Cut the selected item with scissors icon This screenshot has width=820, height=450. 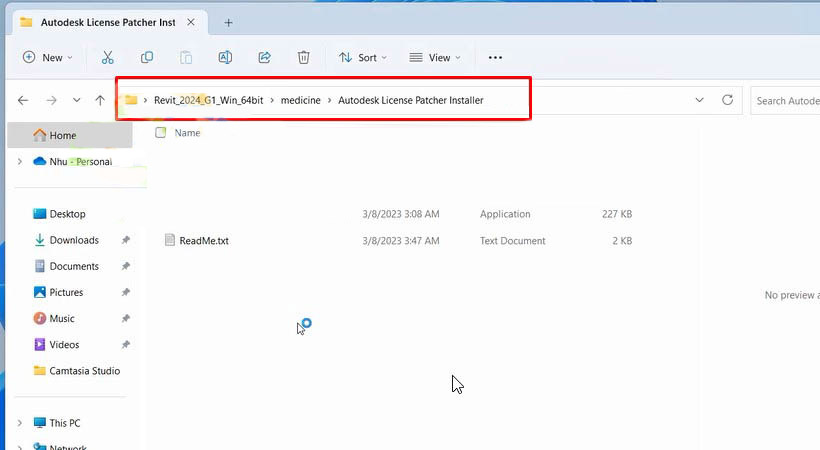(x=108, y=58)
